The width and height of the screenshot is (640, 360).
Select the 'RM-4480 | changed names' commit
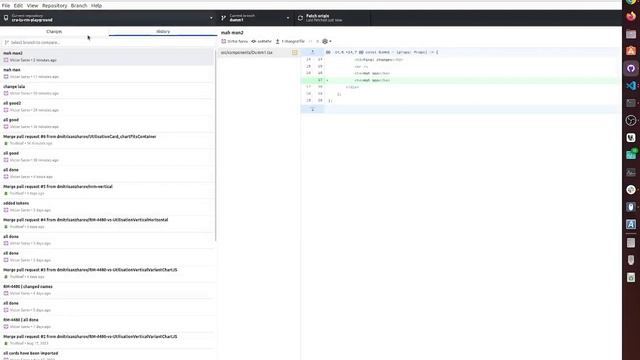click(107, 290)
